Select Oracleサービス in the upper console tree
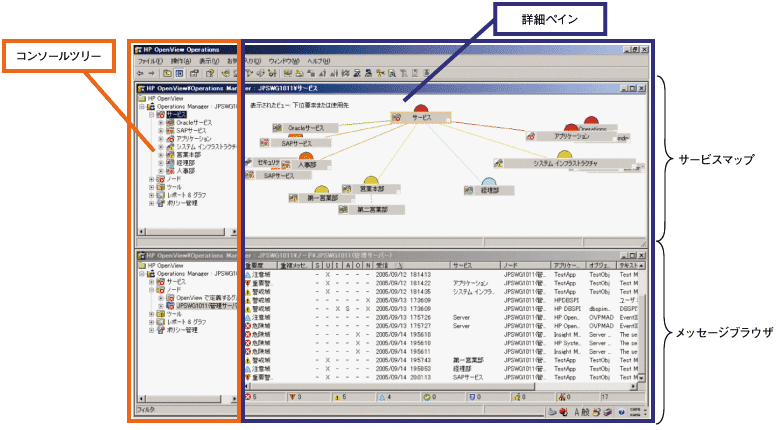The image size is (780, 430). (194, 122)
